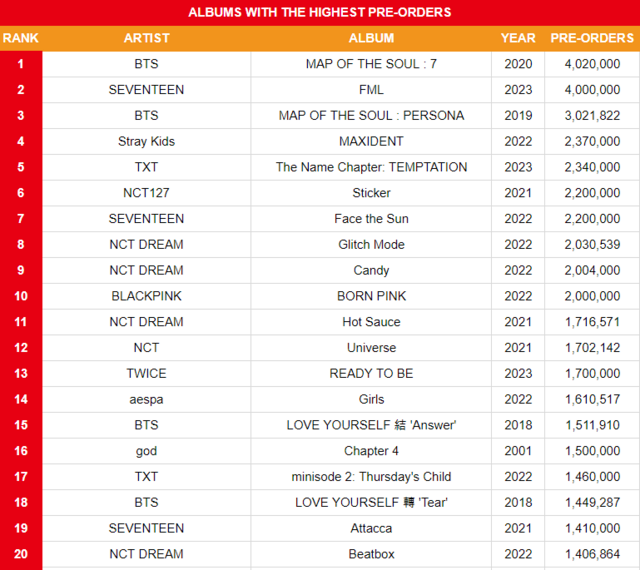Image resolution: width=640 pixels, height=570 pixels.
Task: Click album 'The Name Chapter: TEMPTATION'
Action: click(x=371, y=167)
